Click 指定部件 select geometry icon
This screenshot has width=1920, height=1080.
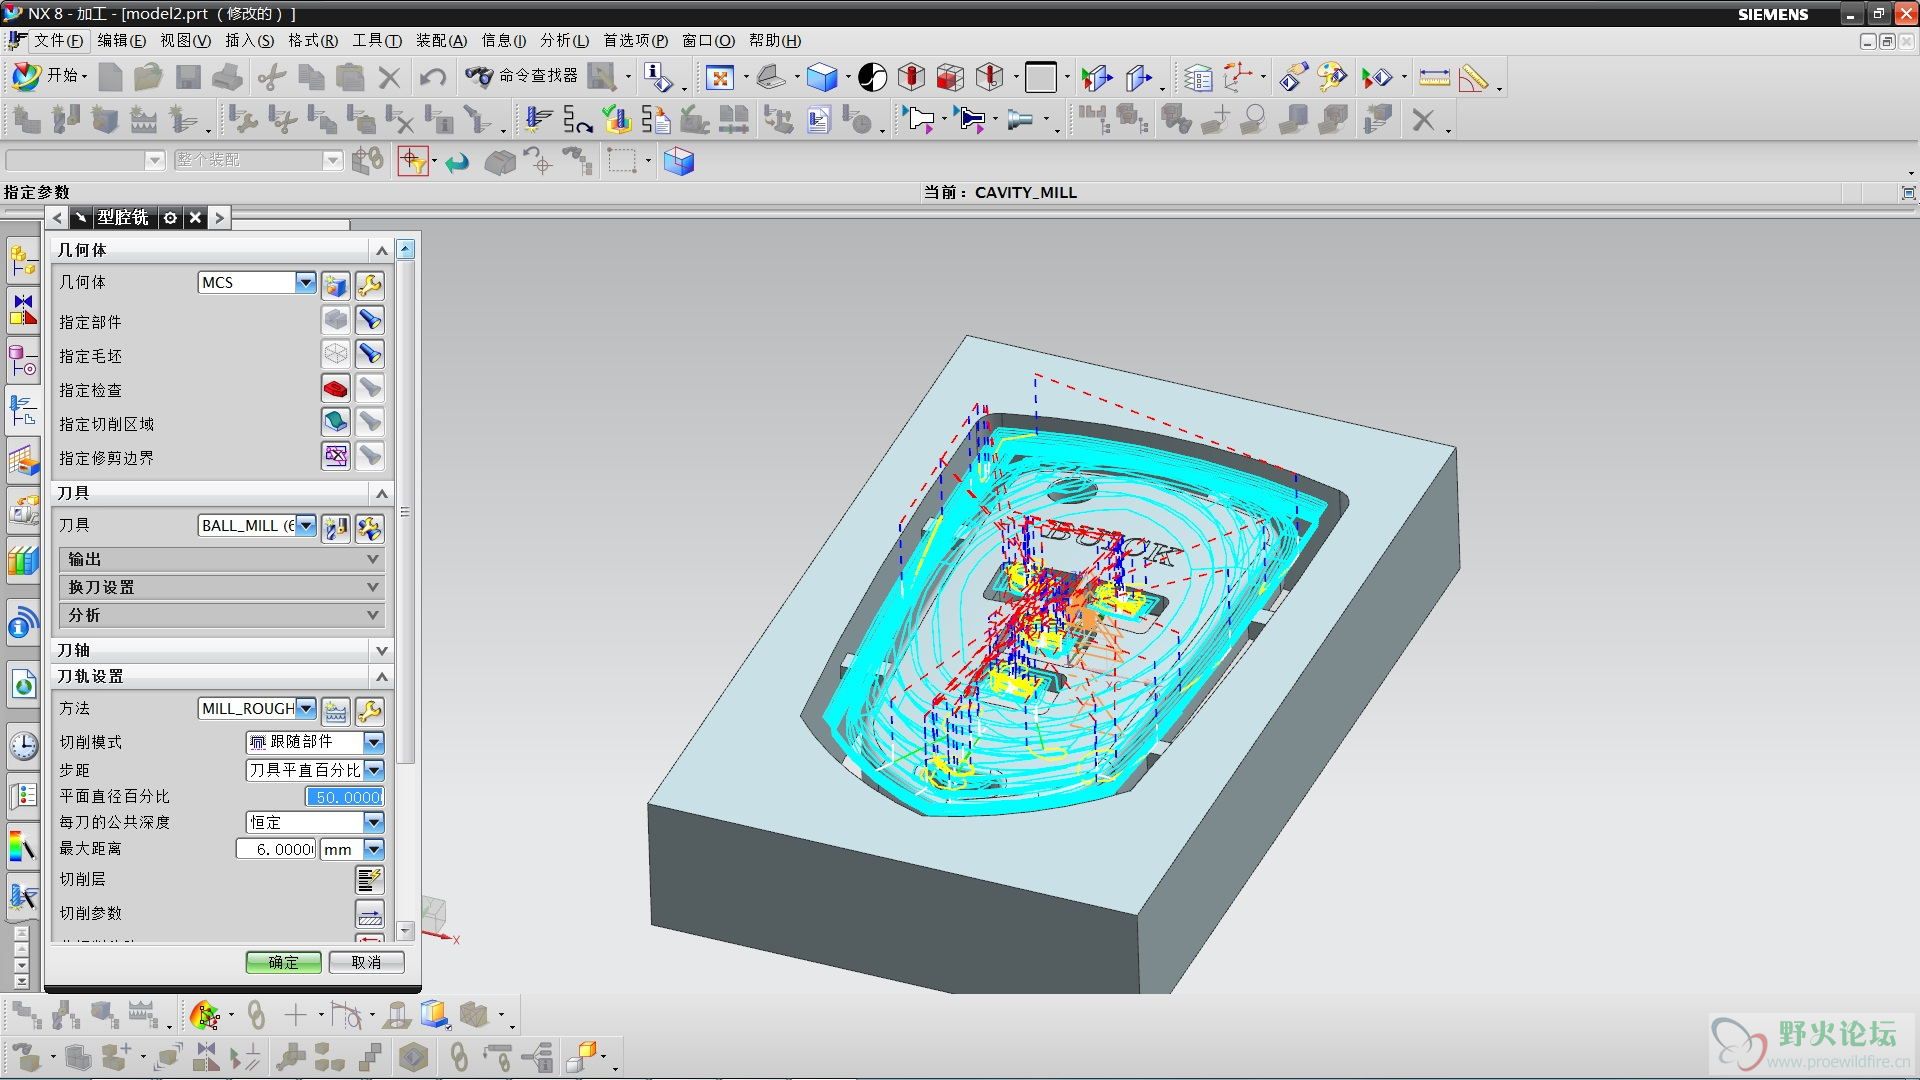(x=336, y=320)
